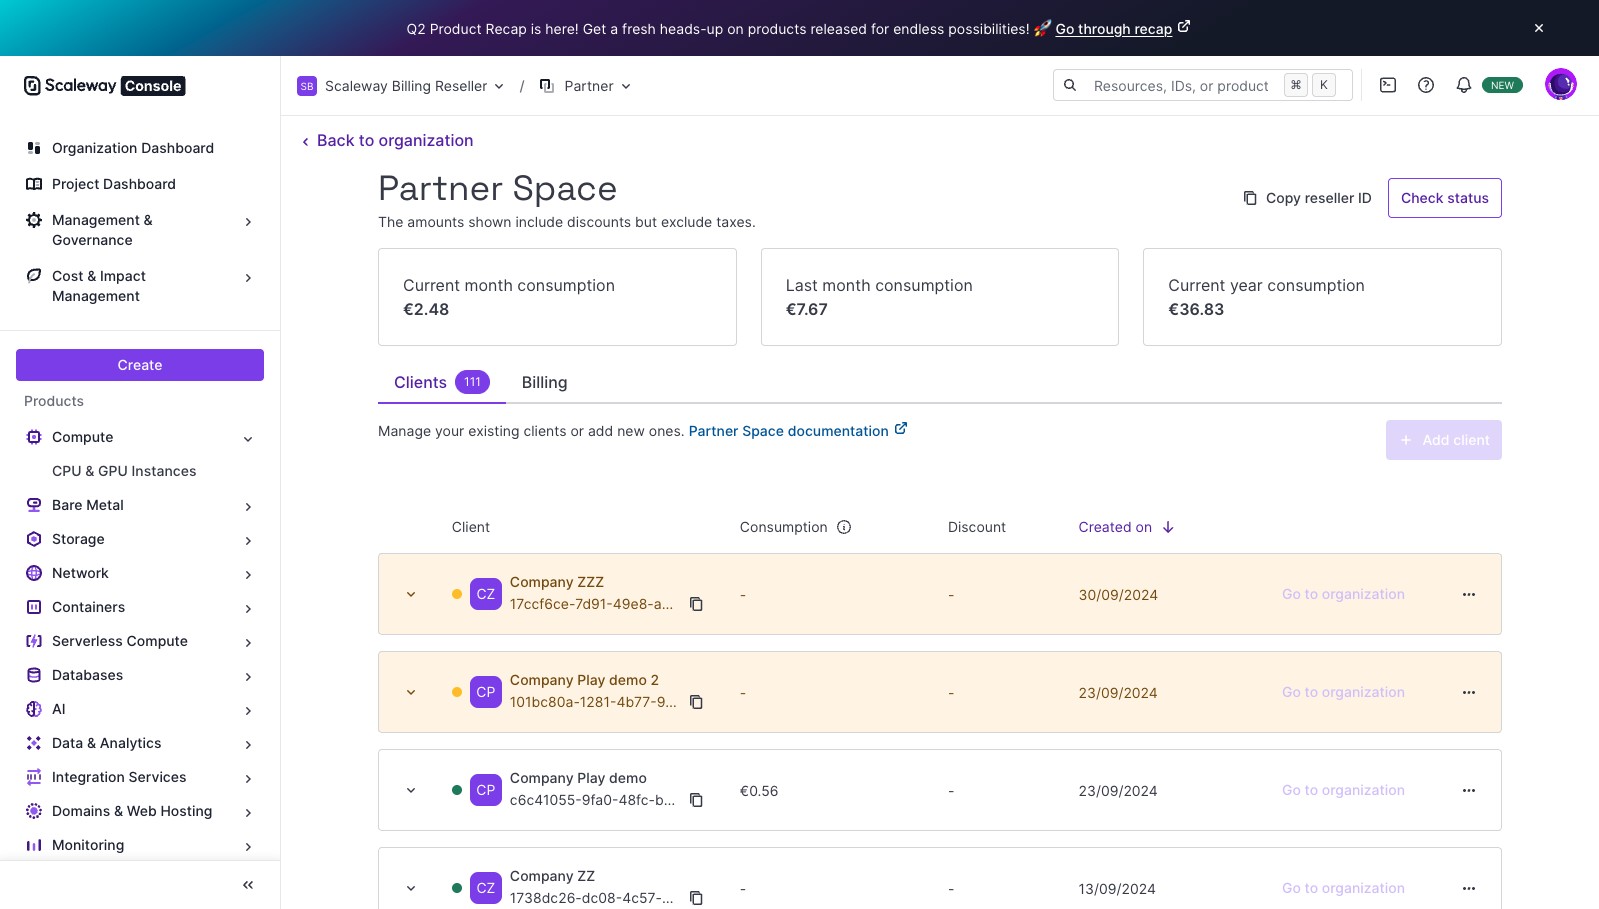1599x909 pixels.
Task: Click the Client column header
Action: tap(471, 527)
